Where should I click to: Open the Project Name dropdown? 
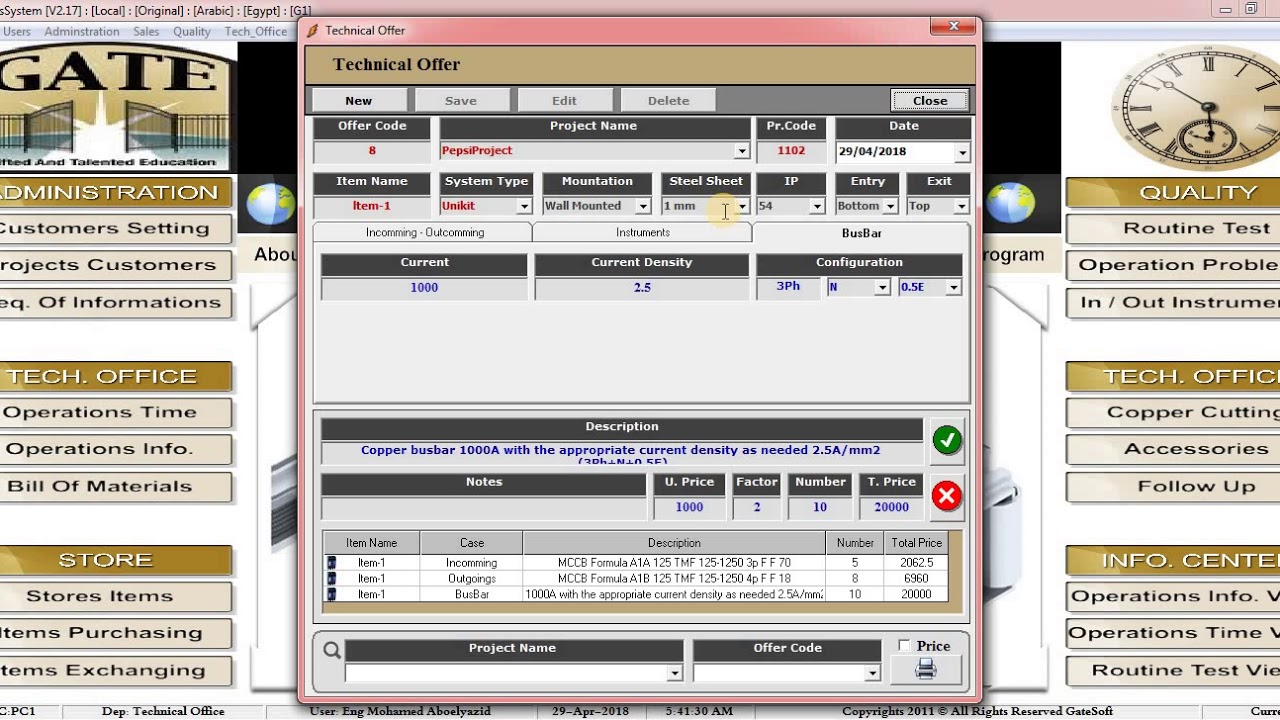click(742, 151)
